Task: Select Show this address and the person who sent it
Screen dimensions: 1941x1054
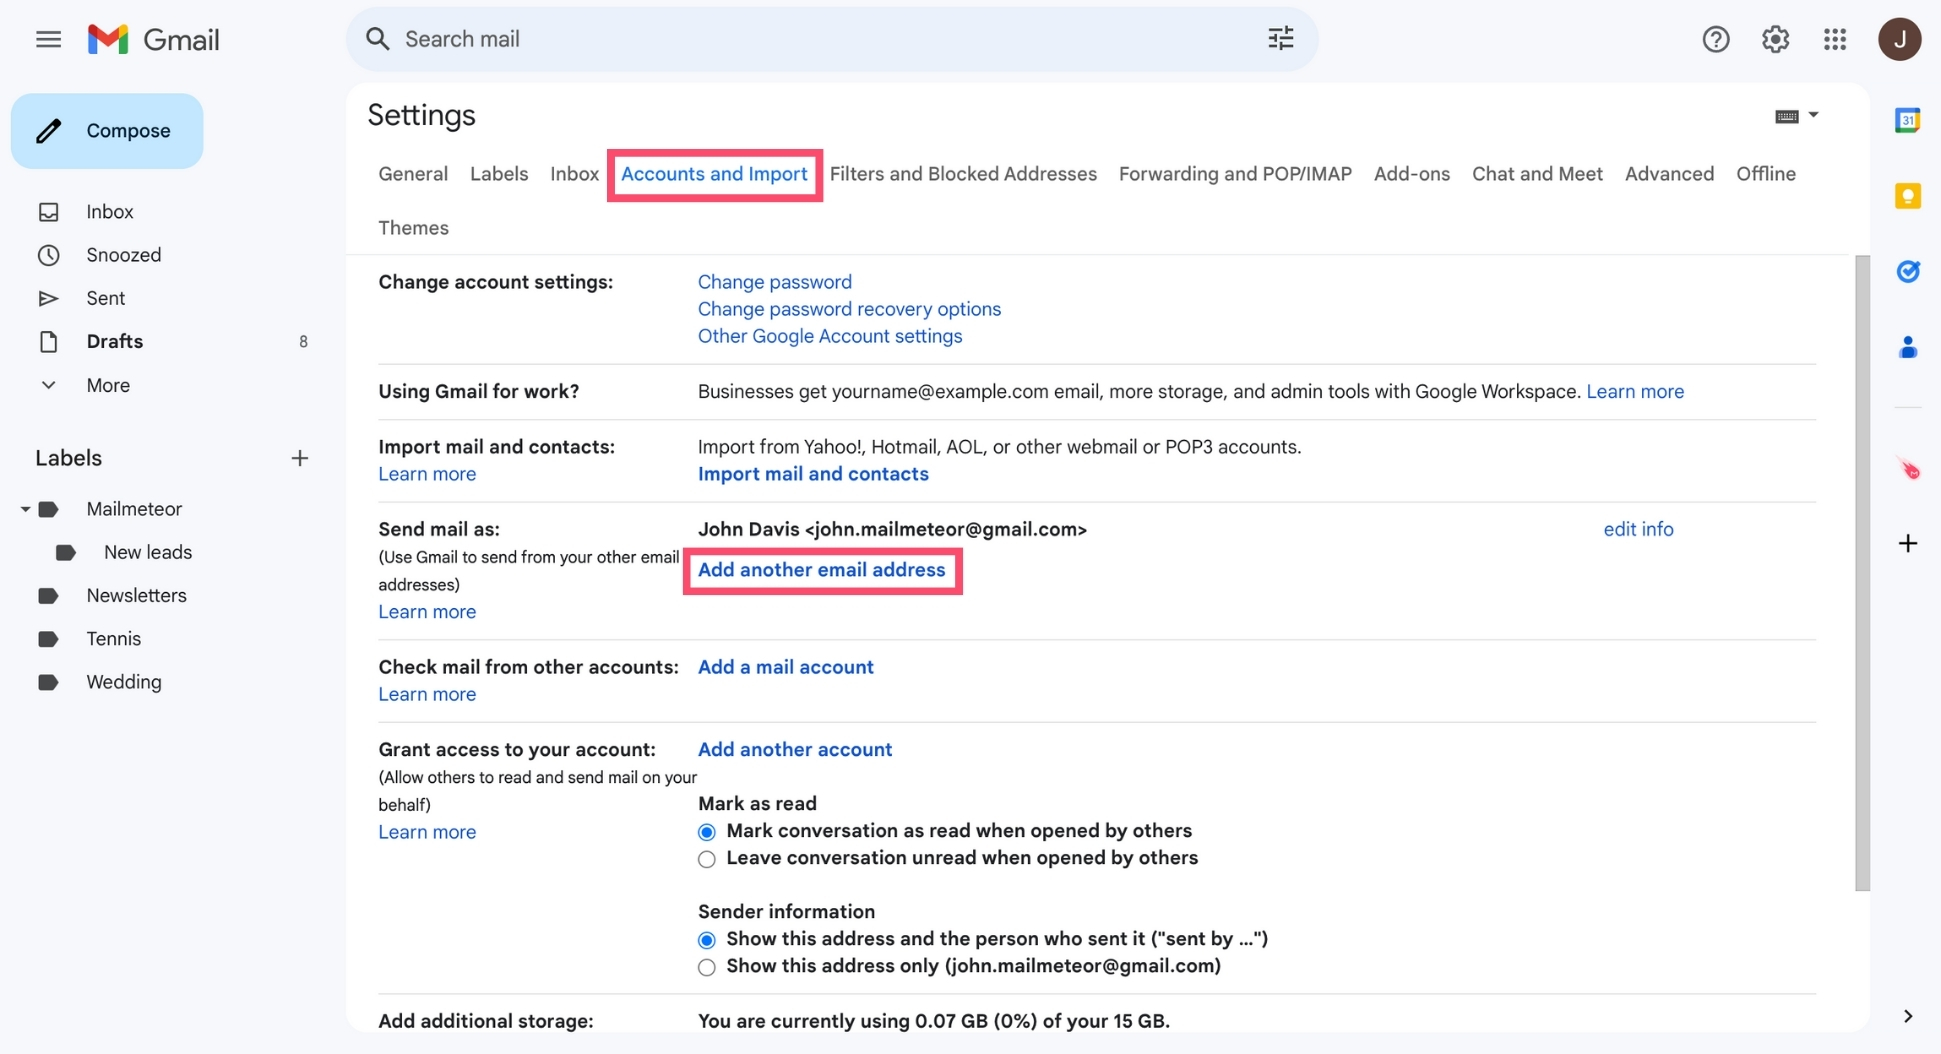Action: (x=706, y=940)
